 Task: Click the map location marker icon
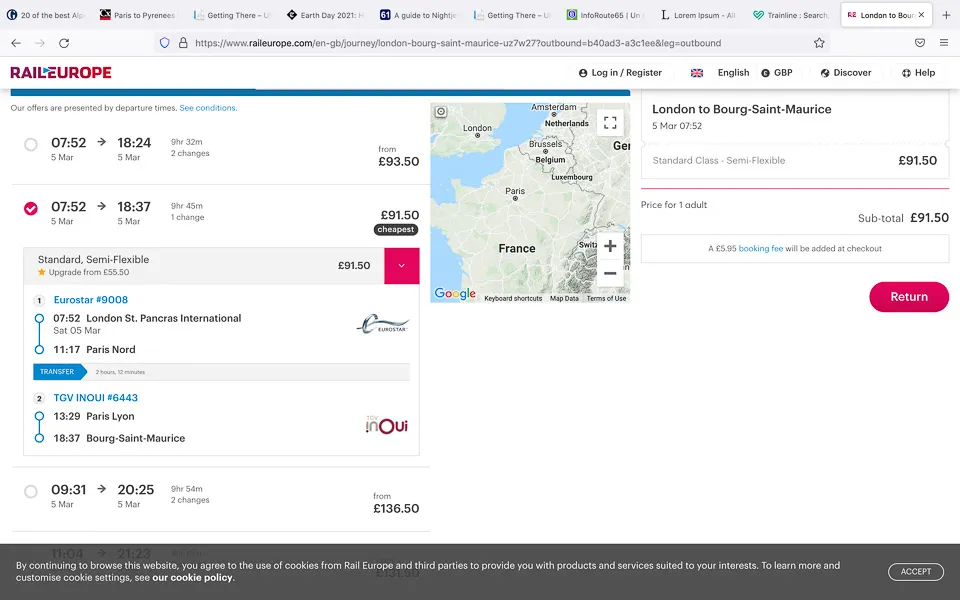pos(441,111)
